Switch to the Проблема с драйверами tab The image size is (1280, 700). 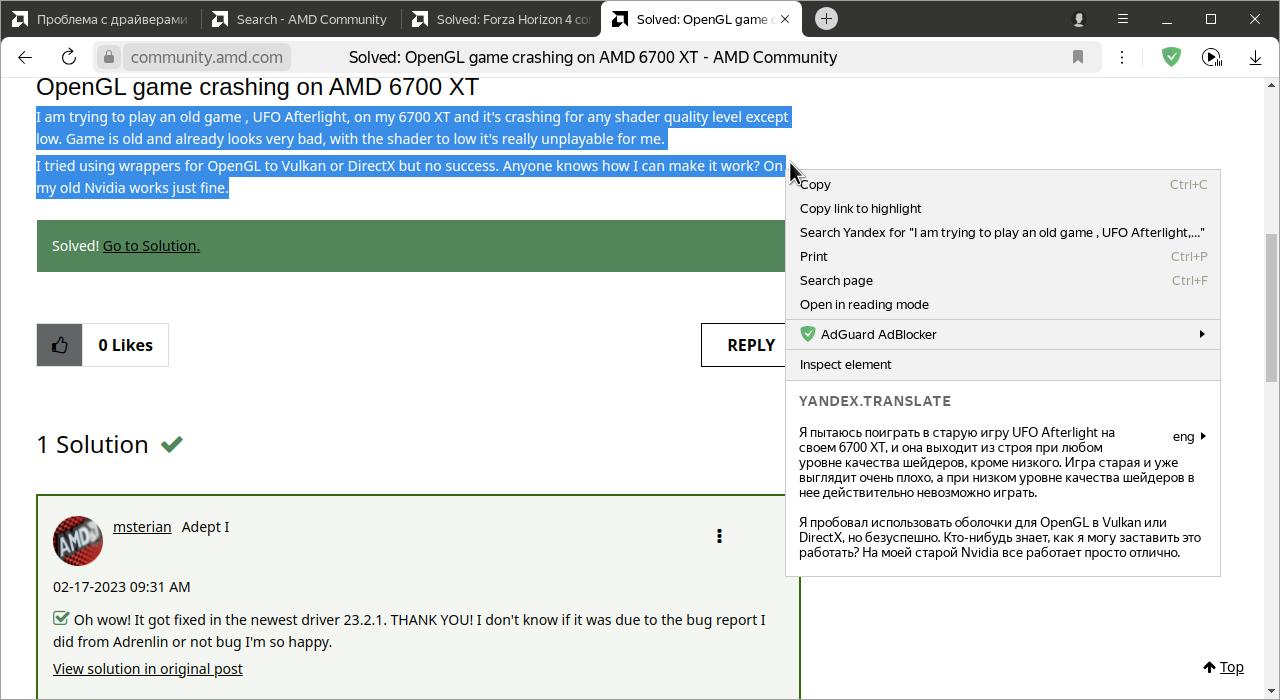100,19
